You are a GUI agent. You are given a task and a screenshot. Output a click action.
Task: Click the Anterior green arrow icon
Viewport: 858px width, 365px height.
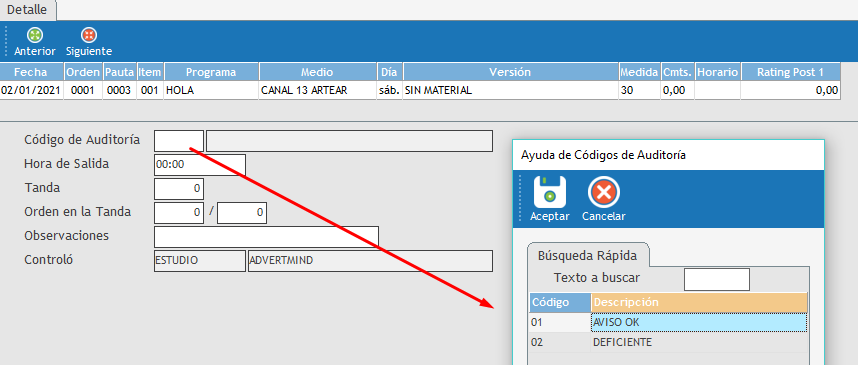pos(35,36)
